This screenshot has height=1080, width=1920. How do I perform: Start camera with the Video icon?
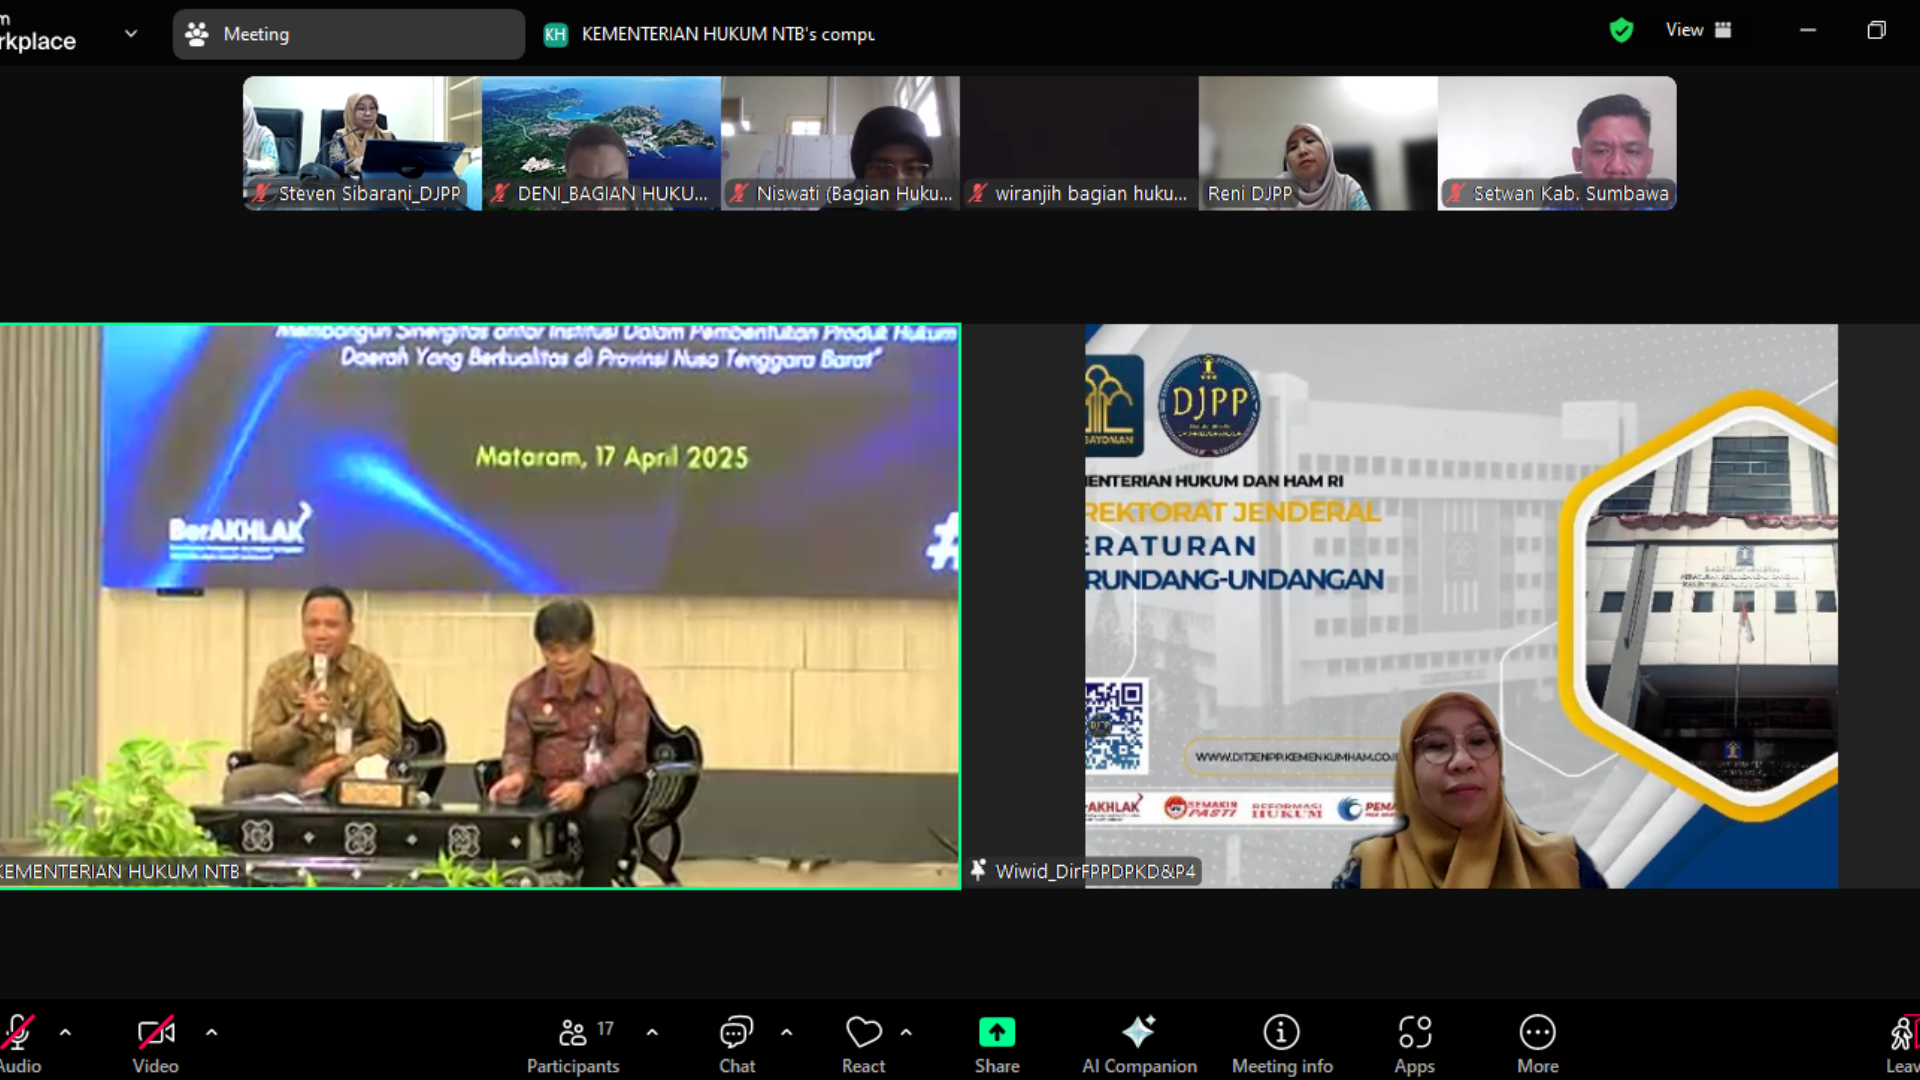[156, 1033]
